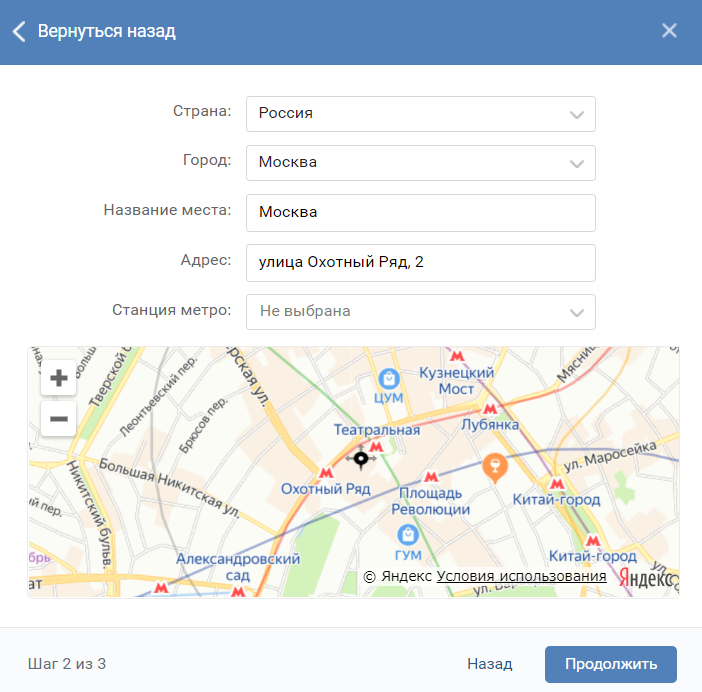Open 'Условия использования' link
Viewport: 702px width, 692px height.
(x=521, y=577)
